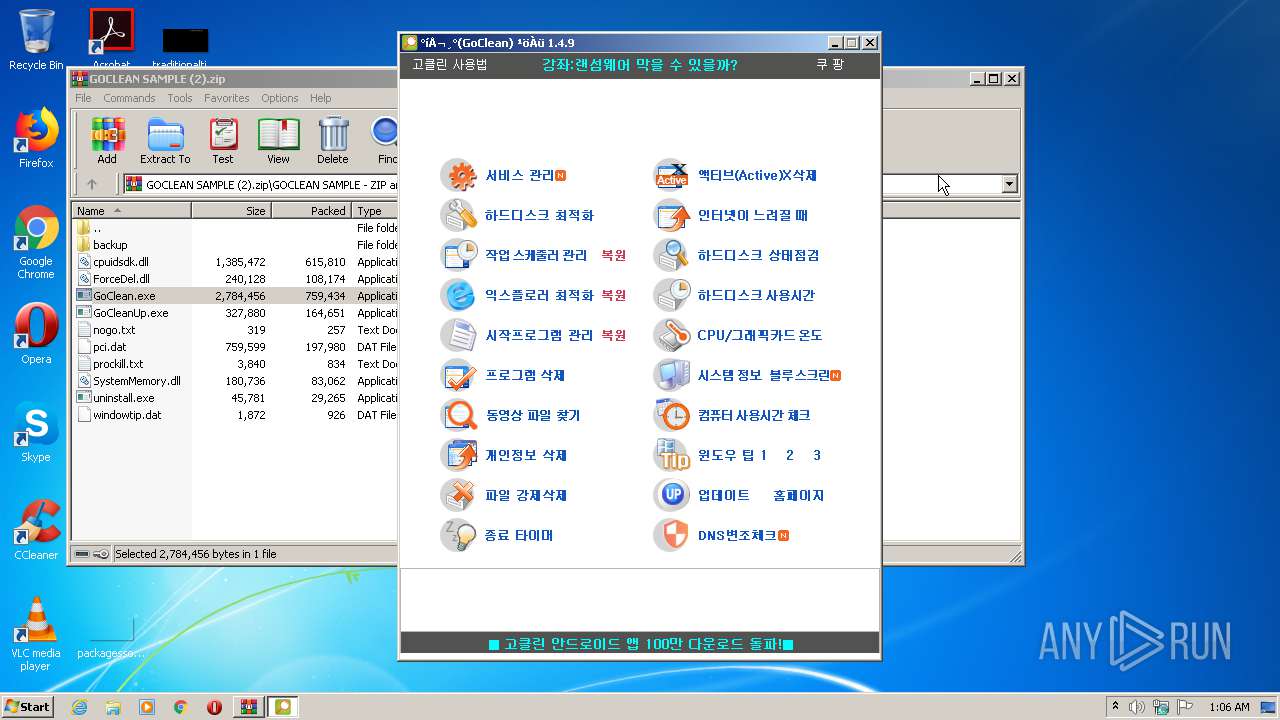Viewport: 1280px width, 720px height.
Task: Open 액티브(Active)X삭제 icon
Action: (672, 175)
